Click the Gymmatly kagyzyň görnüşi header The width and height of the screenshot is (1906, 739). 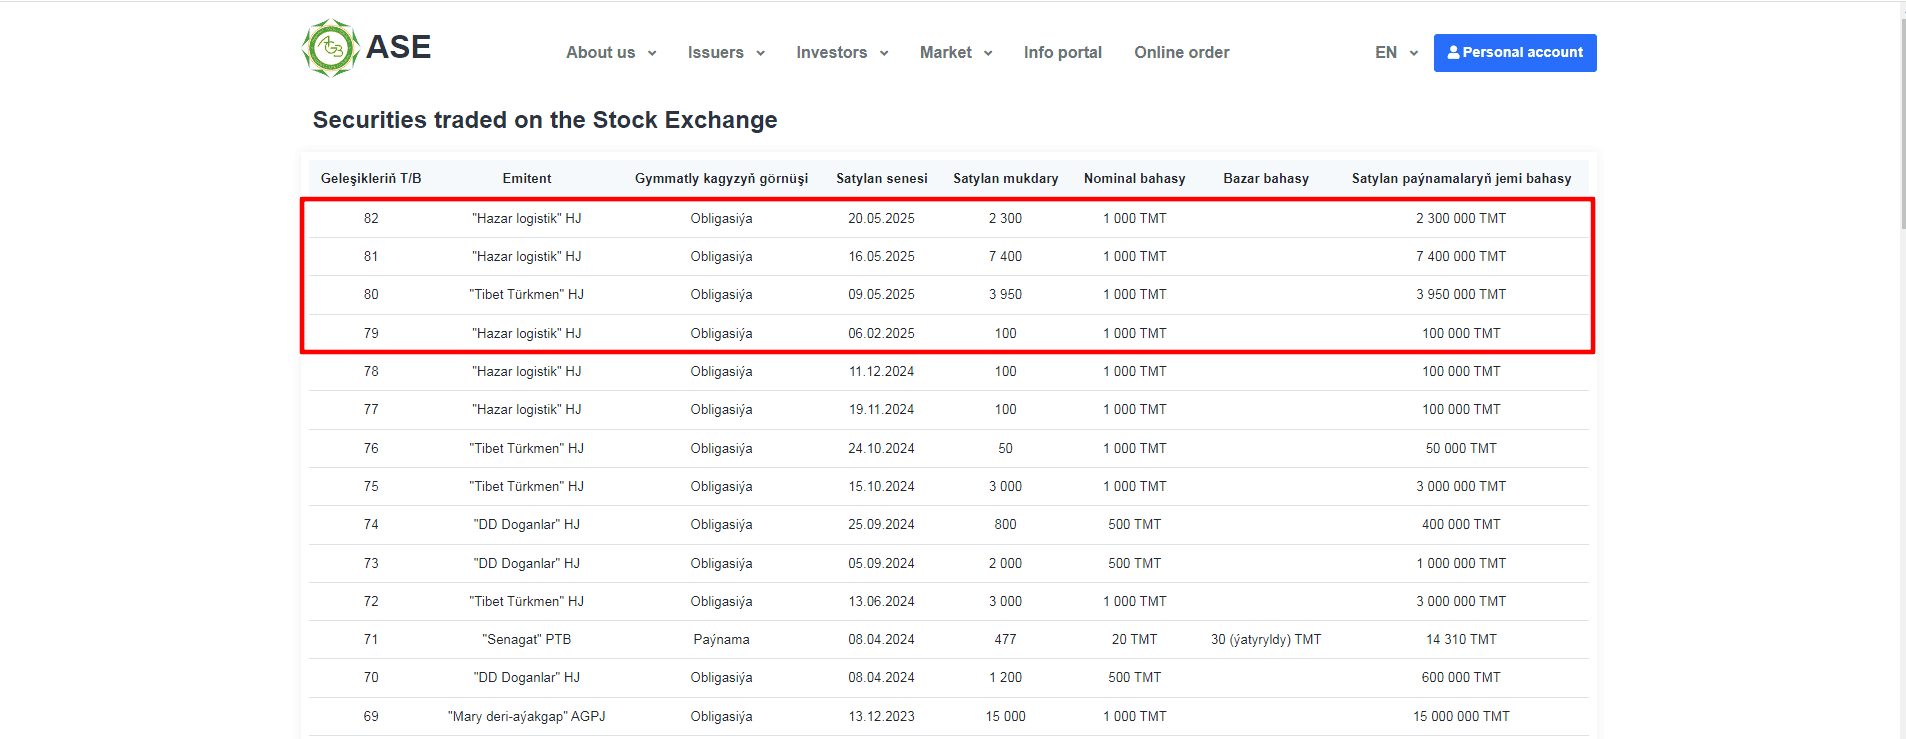(x=721, y=179)
